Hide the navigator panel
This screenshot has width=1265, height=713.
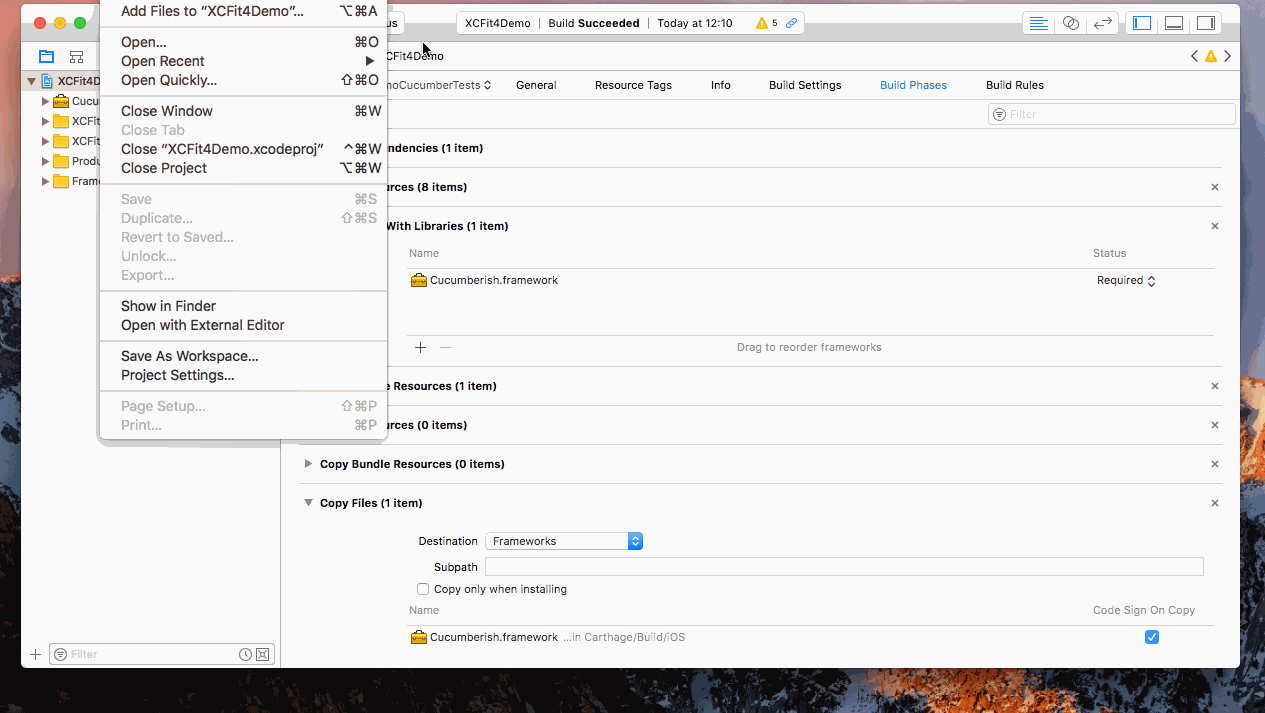1142,23
